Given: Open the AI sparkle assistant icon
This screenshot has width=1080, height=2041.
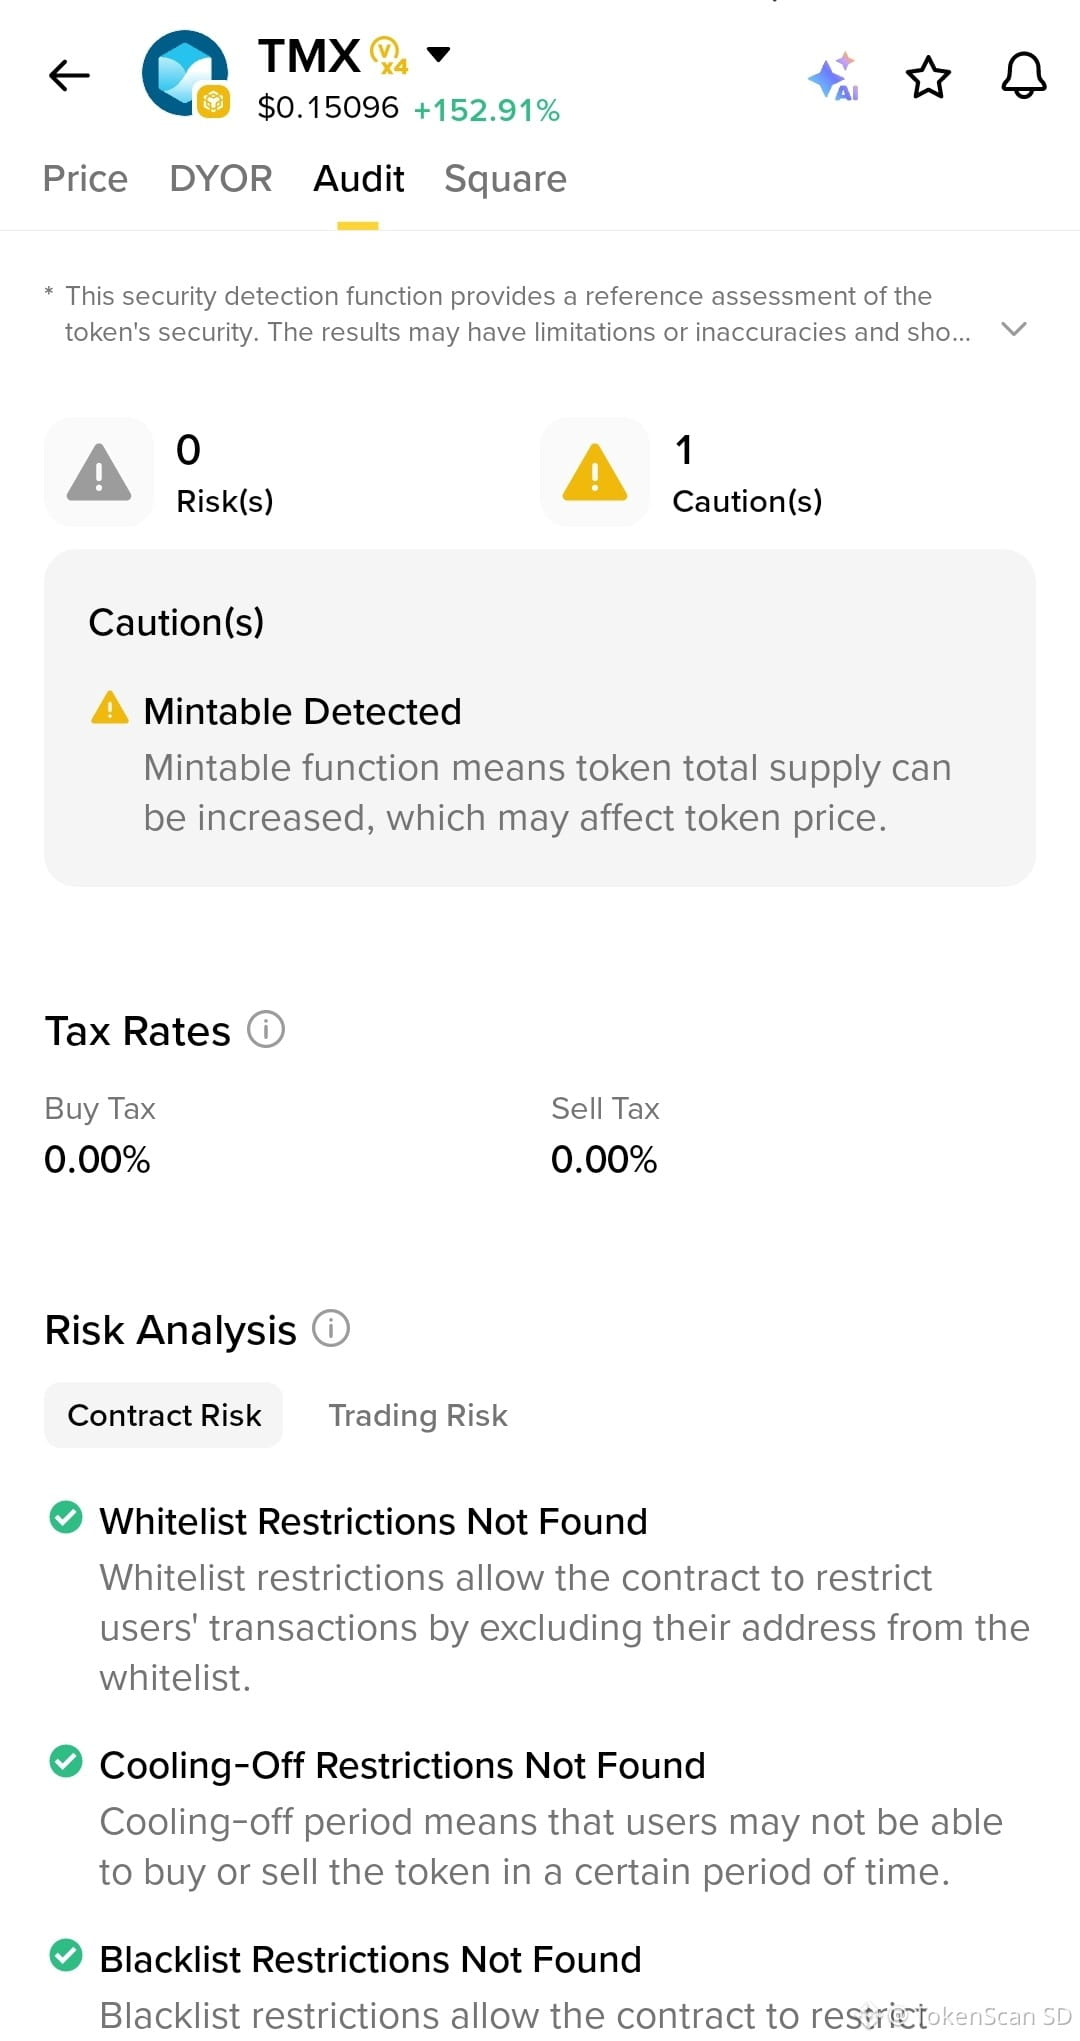Looking at the screenshot, I should click(834, 76).
